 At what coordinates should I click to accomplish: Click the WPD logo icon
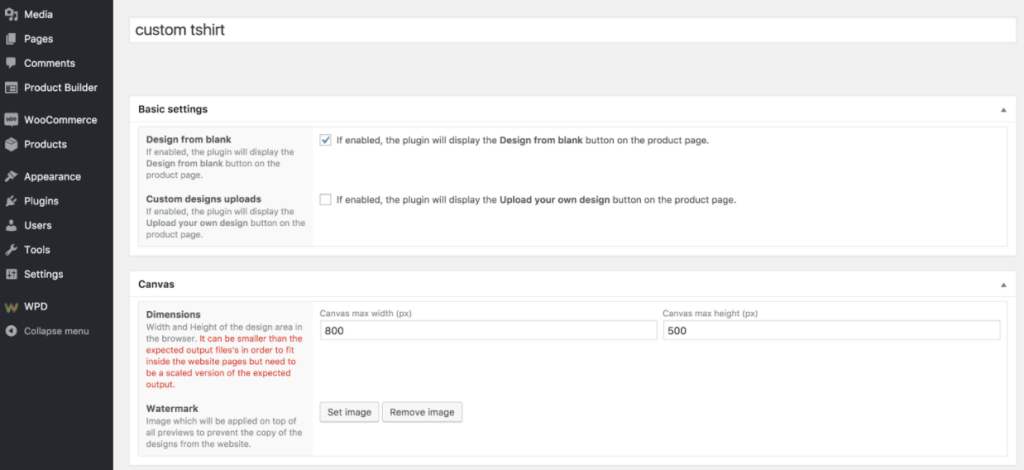11,307
